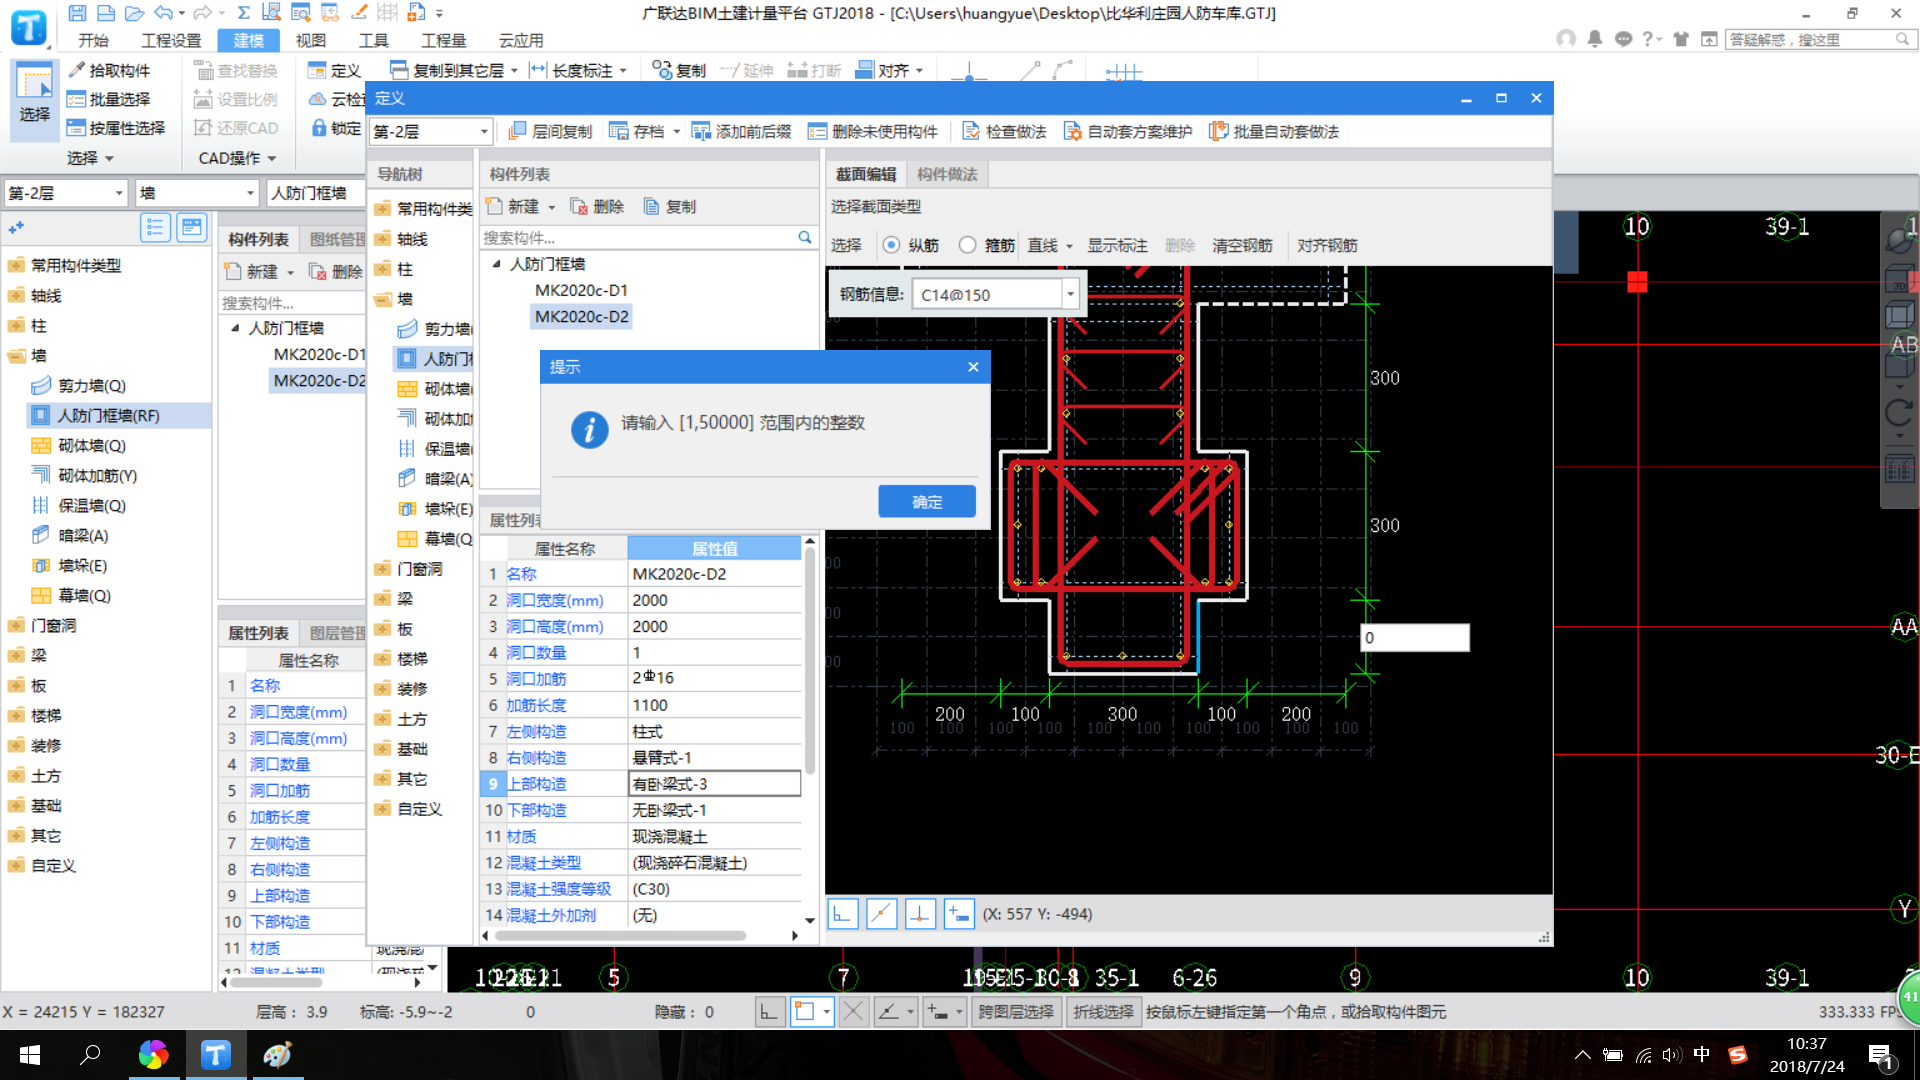Open the 人防门框墙 component type dropdown
Viewport: 1920px width, 1080px height.
pos(317,193)
